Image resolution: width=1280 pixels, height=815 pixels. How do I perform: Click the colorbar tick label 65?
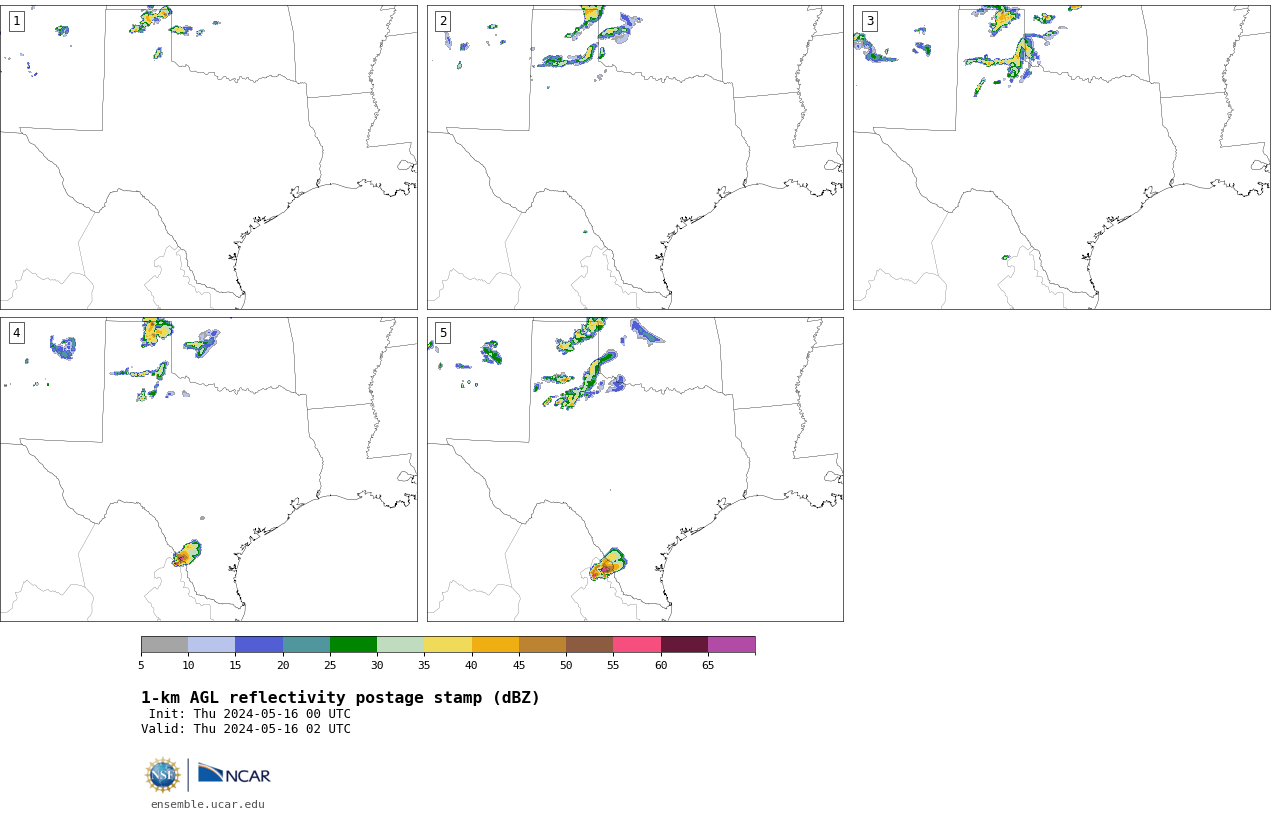point(708,665)
